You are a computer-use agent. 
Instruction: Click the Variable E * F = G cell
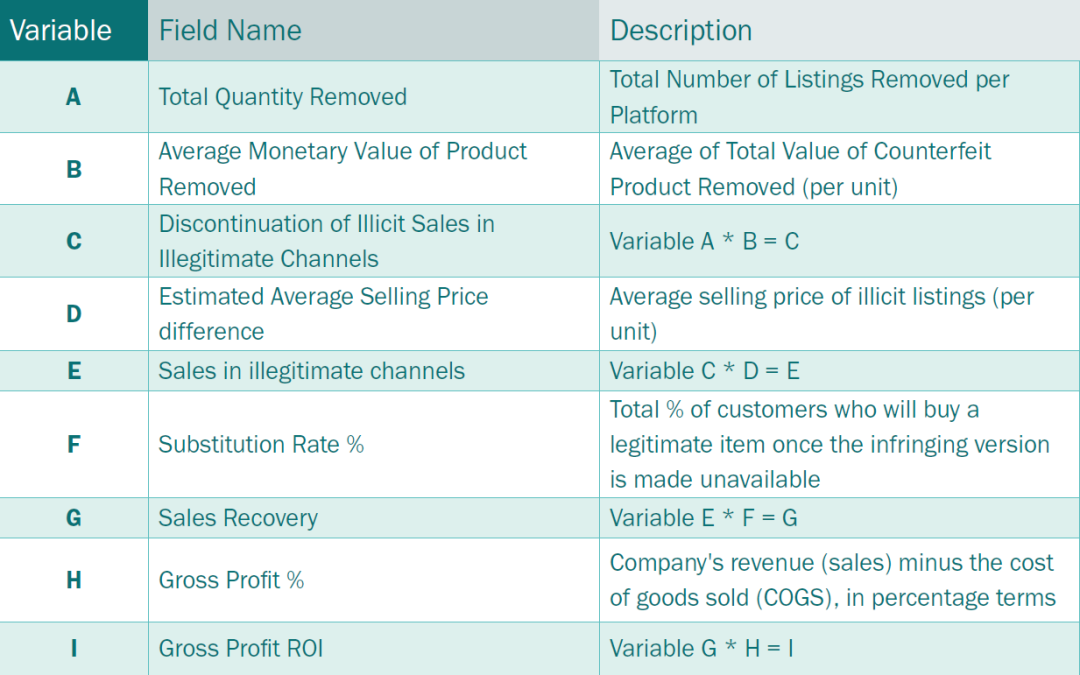click(x=840, y=518)
